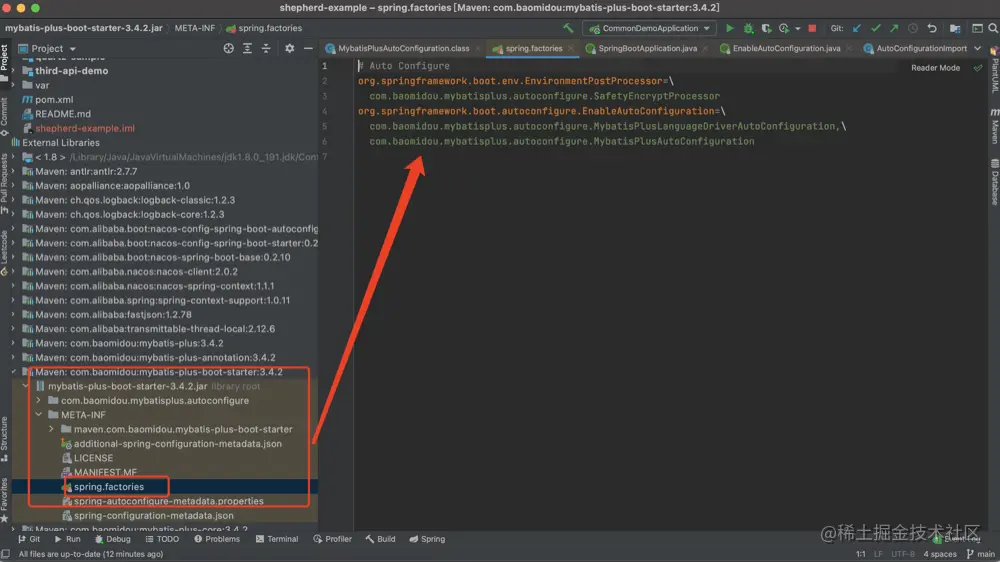
Task: Select opened file target icon in Project panel
Action: click(228, 48)
